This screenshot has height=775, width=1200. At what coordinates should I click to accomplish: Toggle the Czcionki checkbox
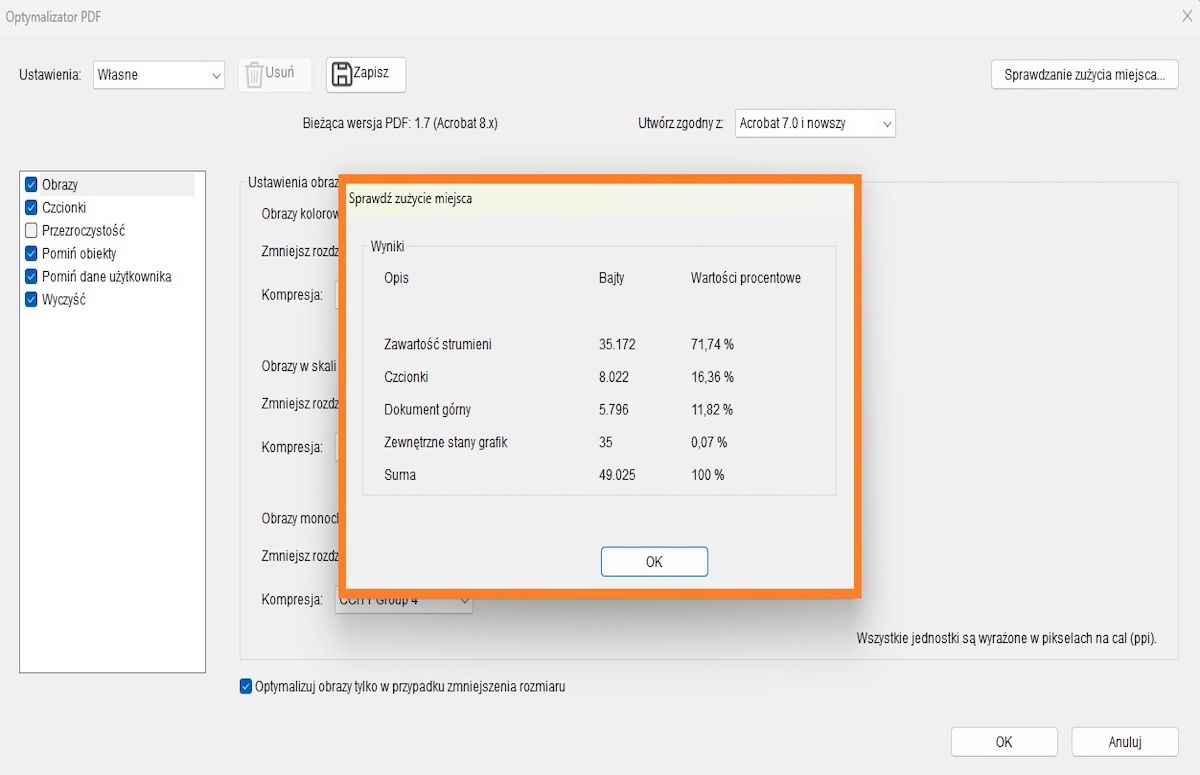click(31, 207)
